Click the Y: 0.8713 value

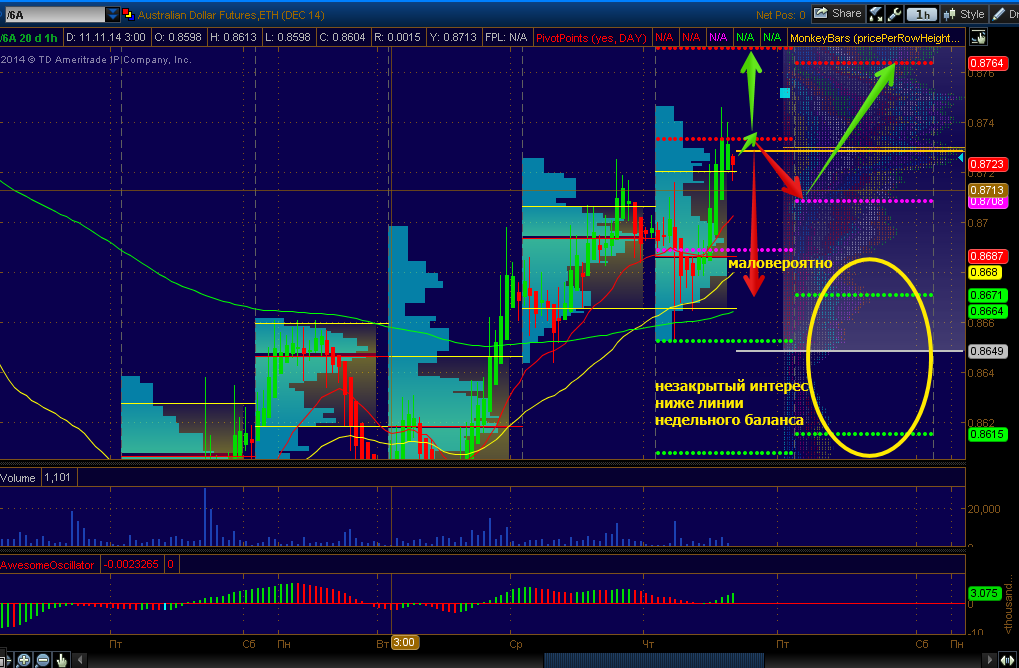tap(454, 38)
